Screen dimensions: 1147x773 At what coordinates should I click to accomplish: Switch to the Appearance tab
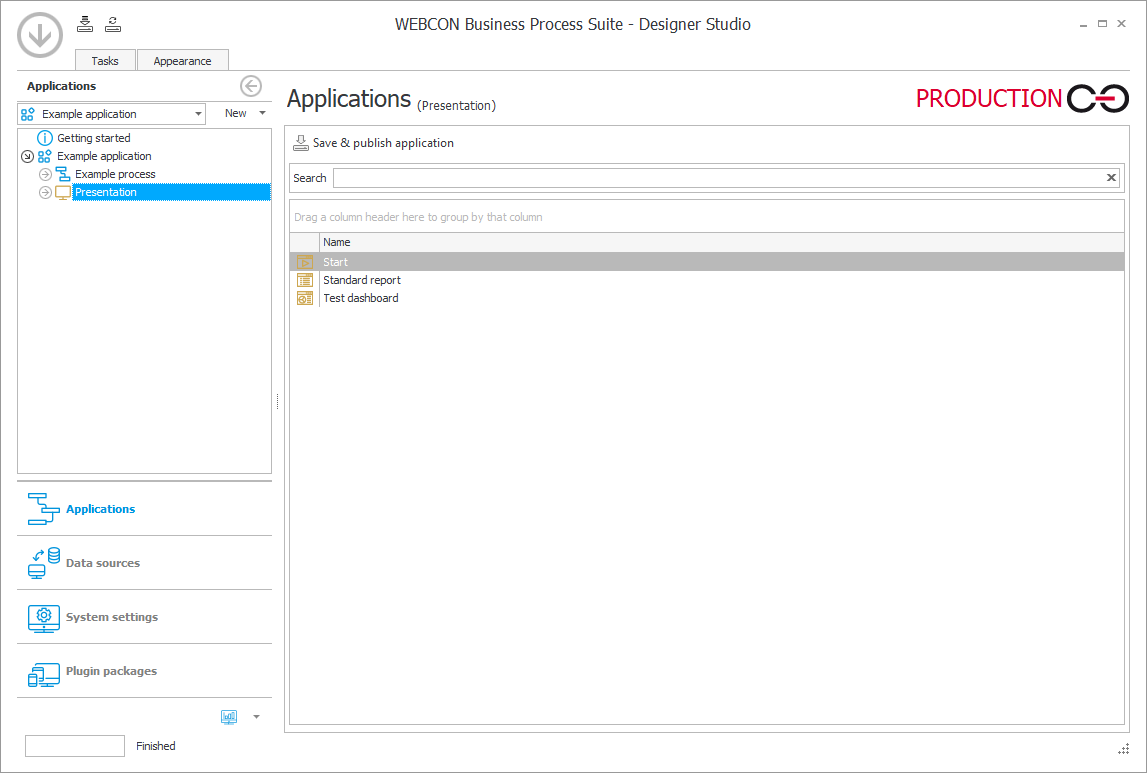click(x=182, y=61)
